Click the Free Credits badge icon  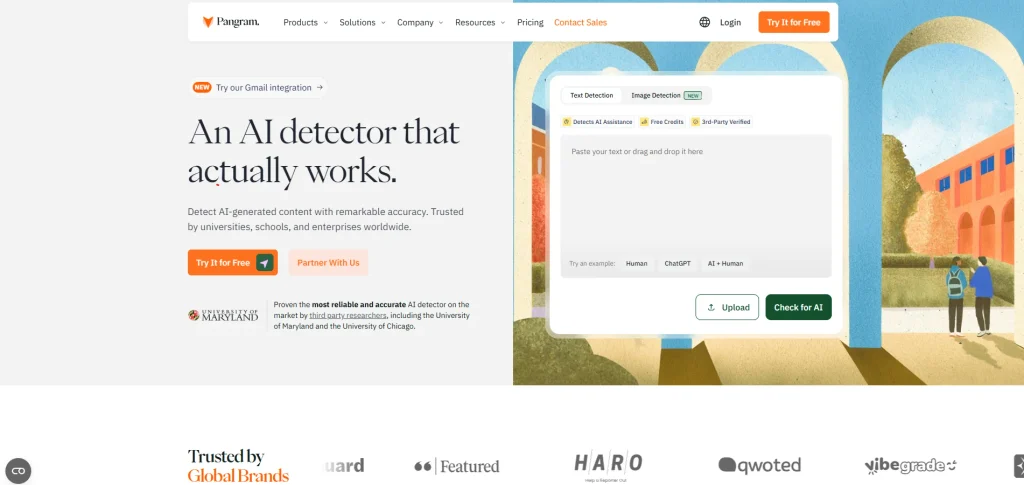[x=644, y=122]
